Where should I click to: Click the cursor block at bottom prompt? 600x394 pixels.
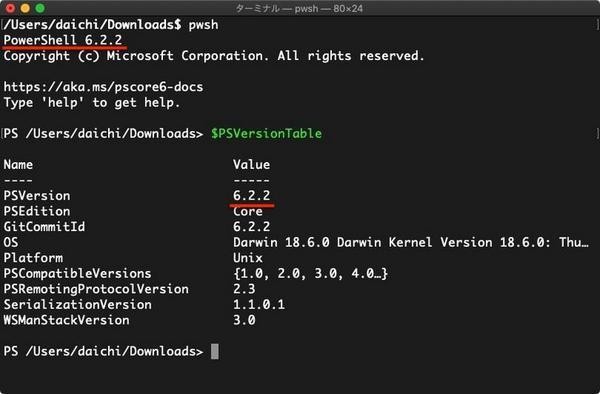pos(215,351)
